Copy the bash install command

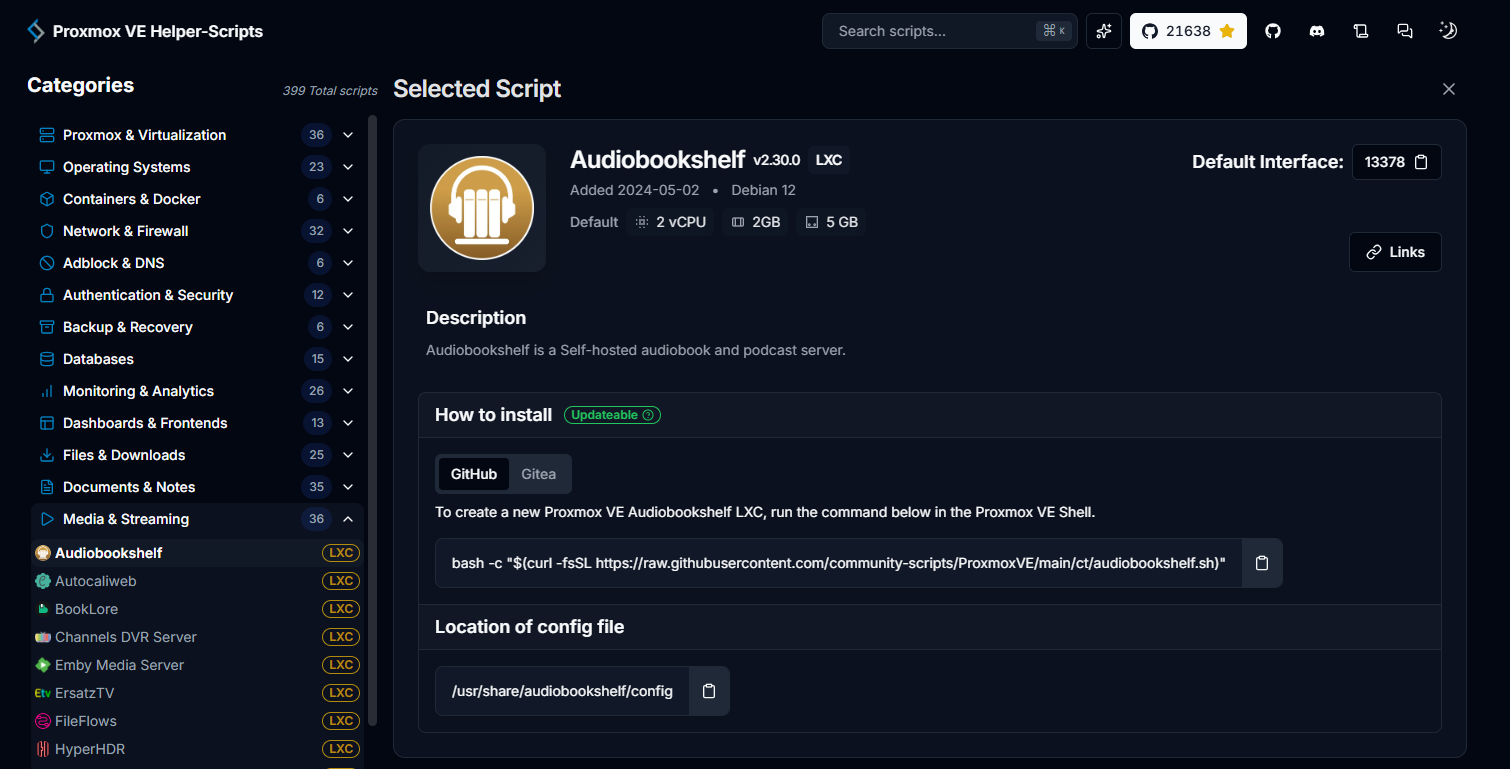click(x=1262, y=563)
